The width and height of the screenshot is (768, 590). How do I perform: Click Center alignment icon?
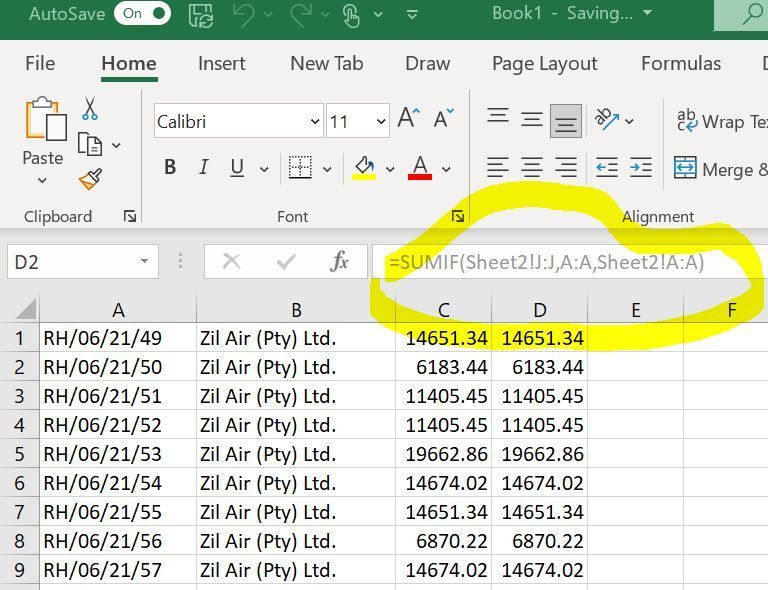tap(531, 167)
